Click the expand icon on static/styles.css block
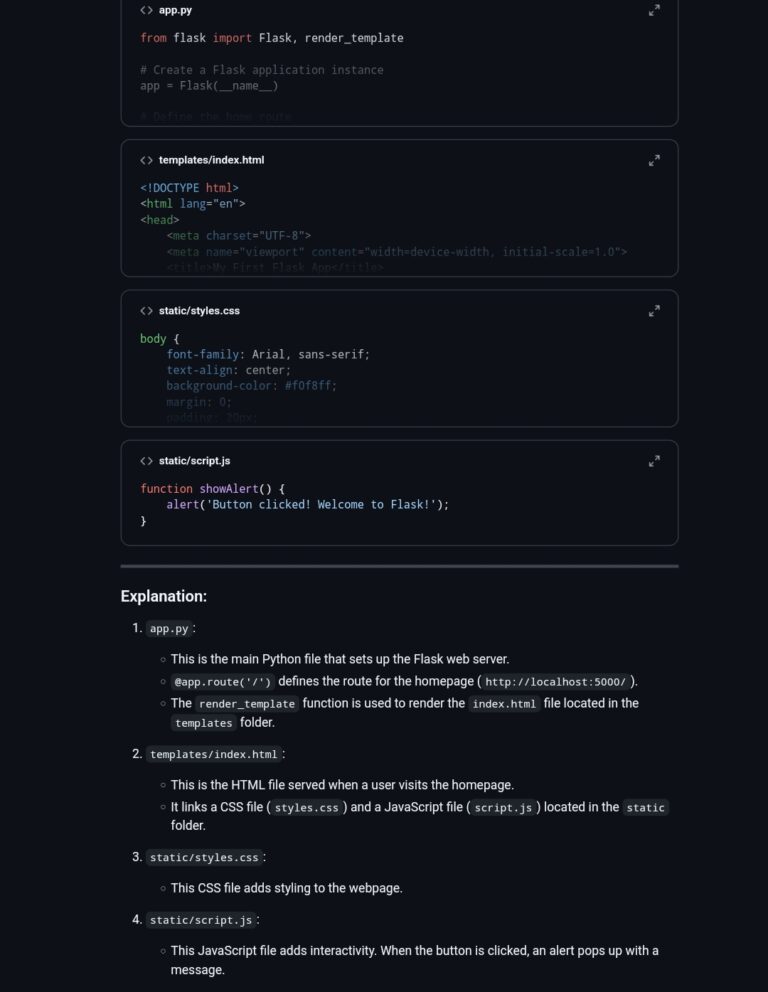 pyautogui.click(x=654, y=311)
